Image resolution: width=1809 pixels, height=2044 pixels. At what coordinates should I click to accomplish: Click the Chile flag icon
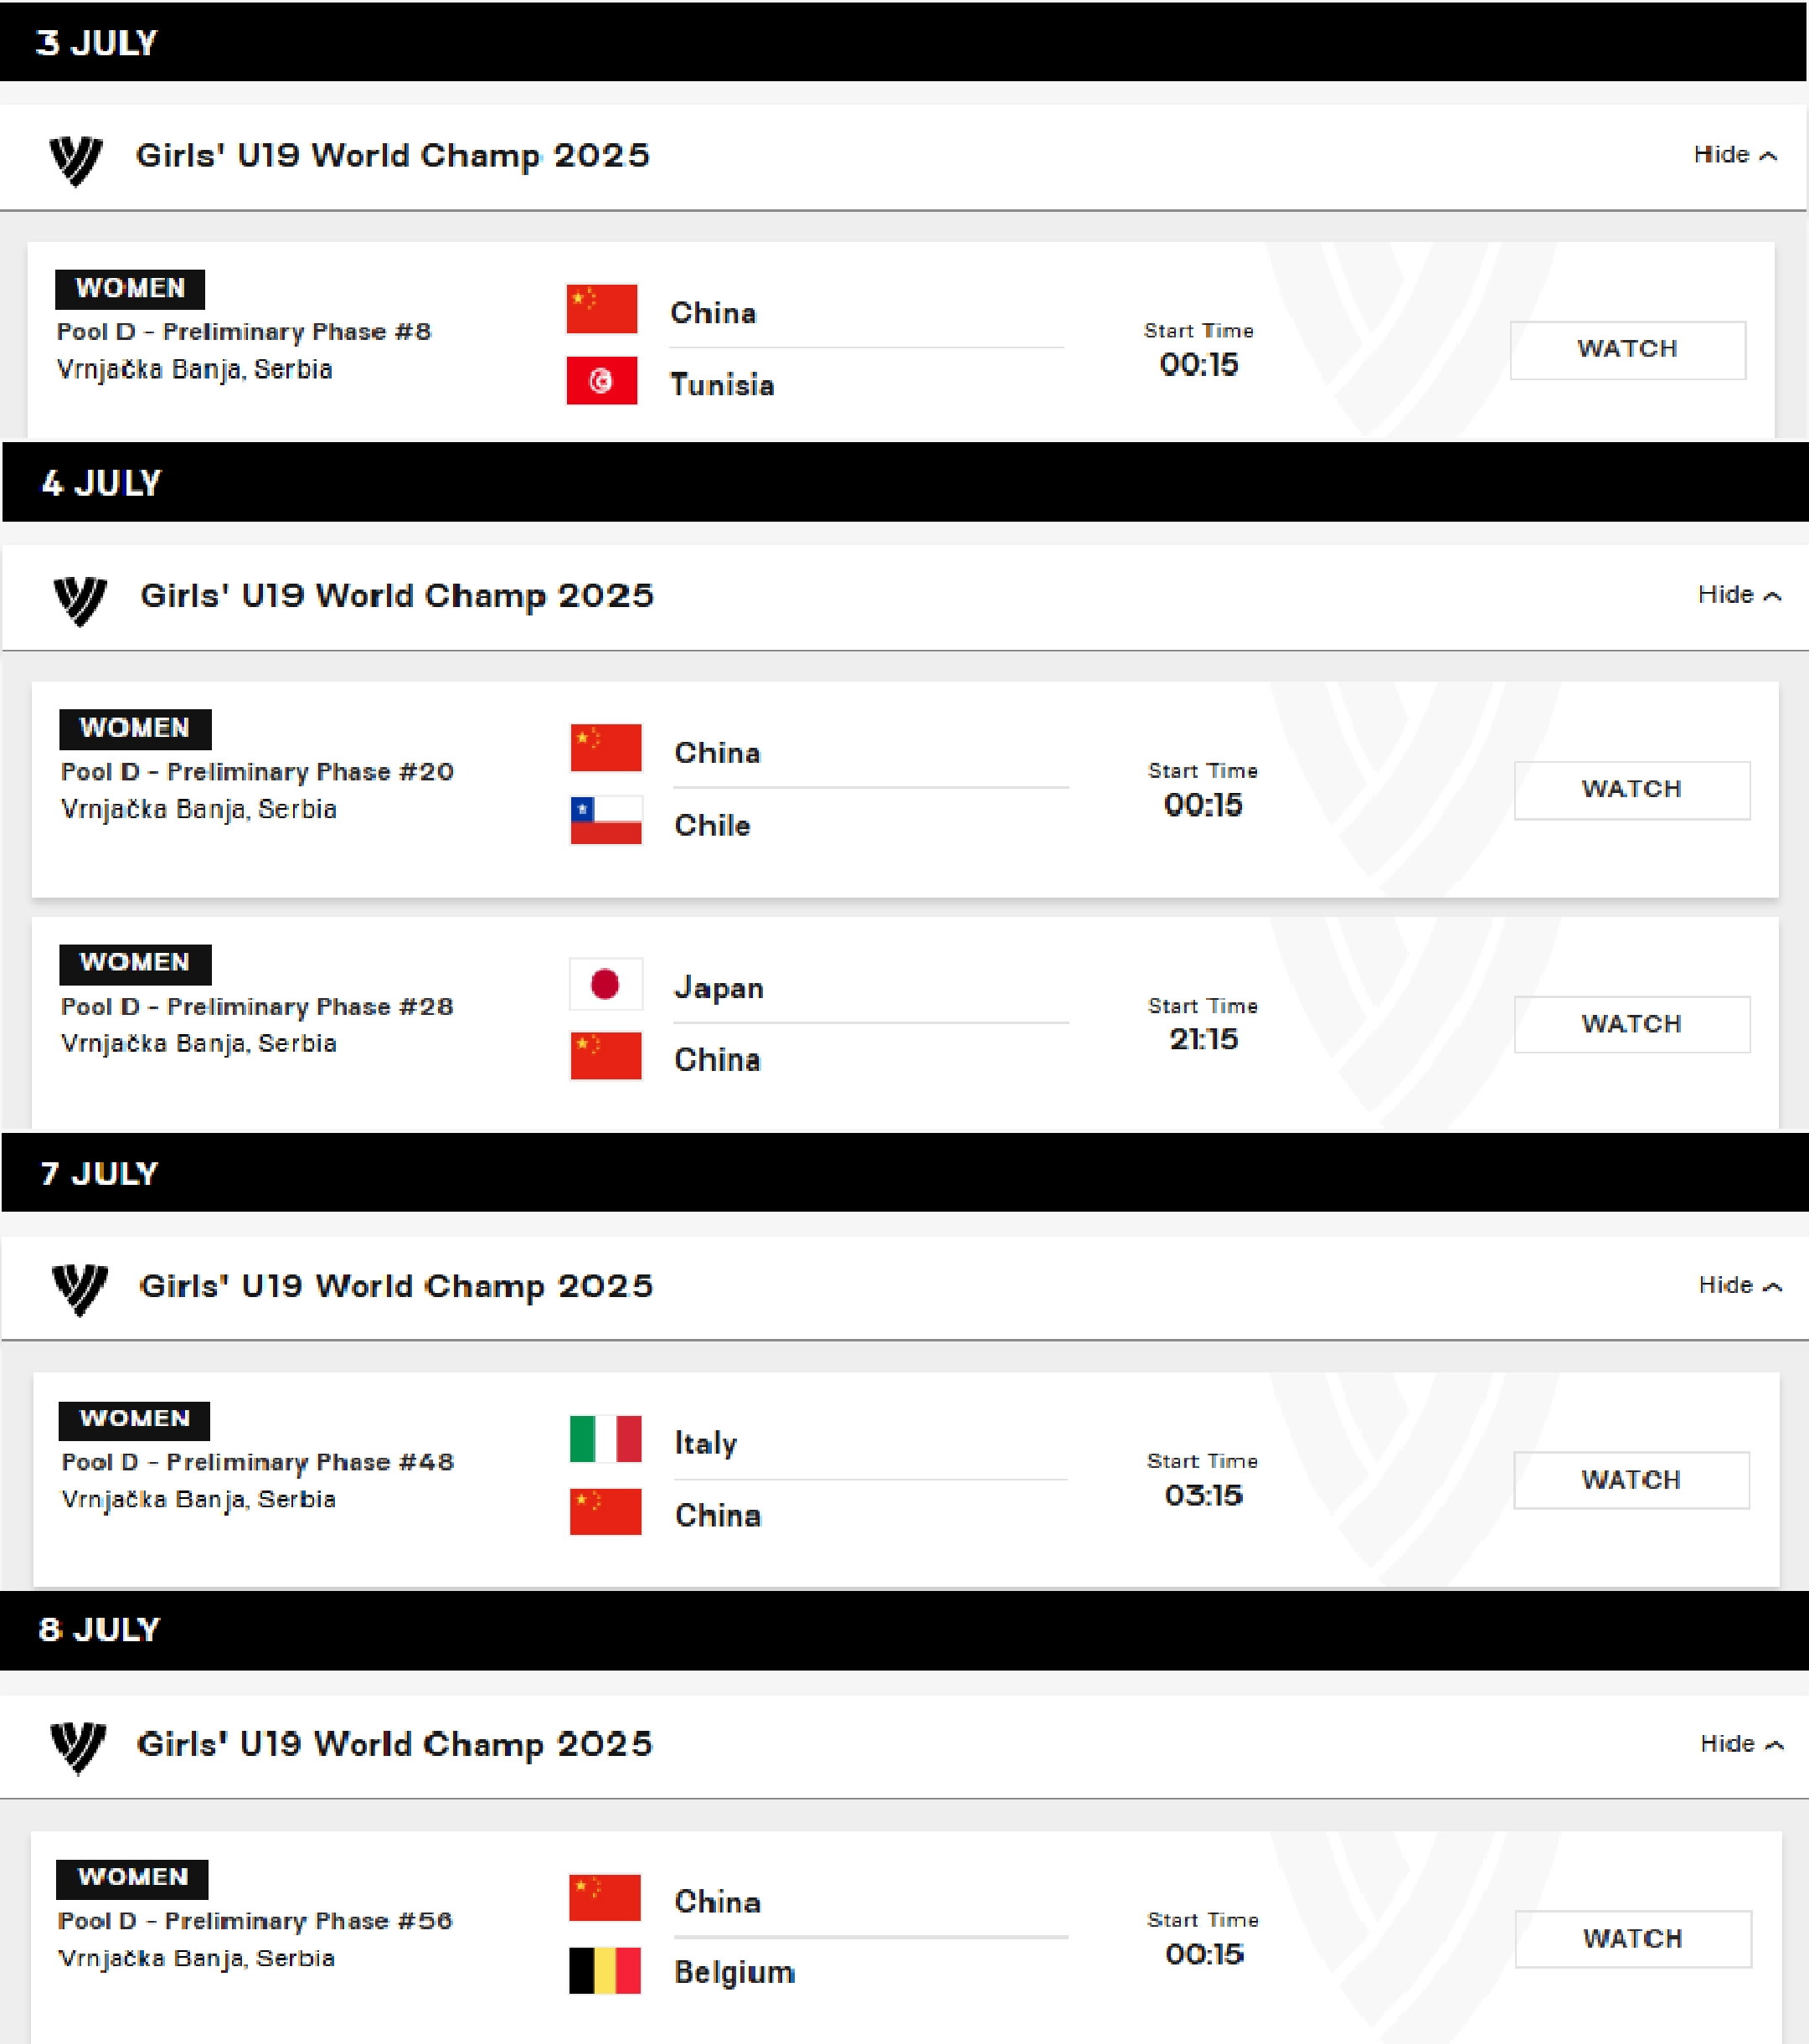coord(605,820)
